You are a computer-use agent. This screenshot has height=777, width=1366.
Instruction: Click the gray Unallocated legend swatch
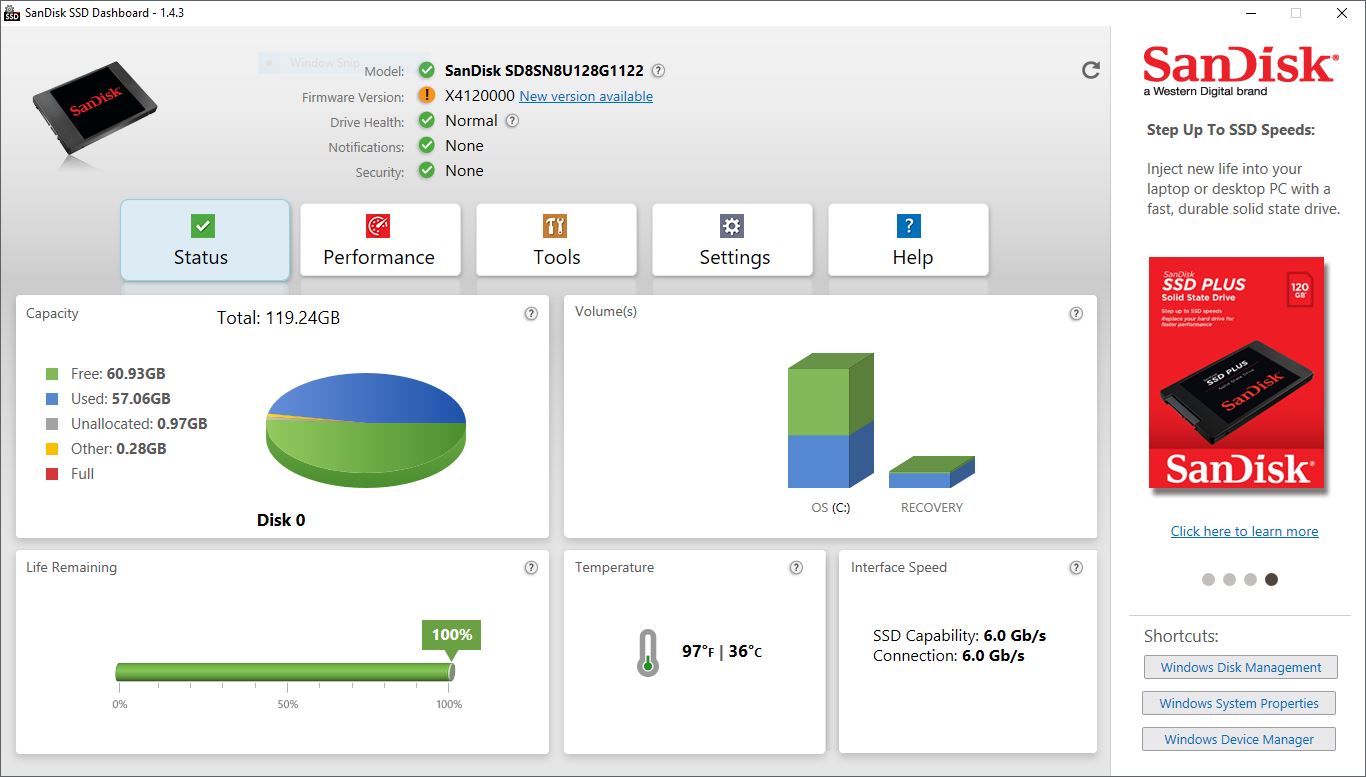pos(52,424)
